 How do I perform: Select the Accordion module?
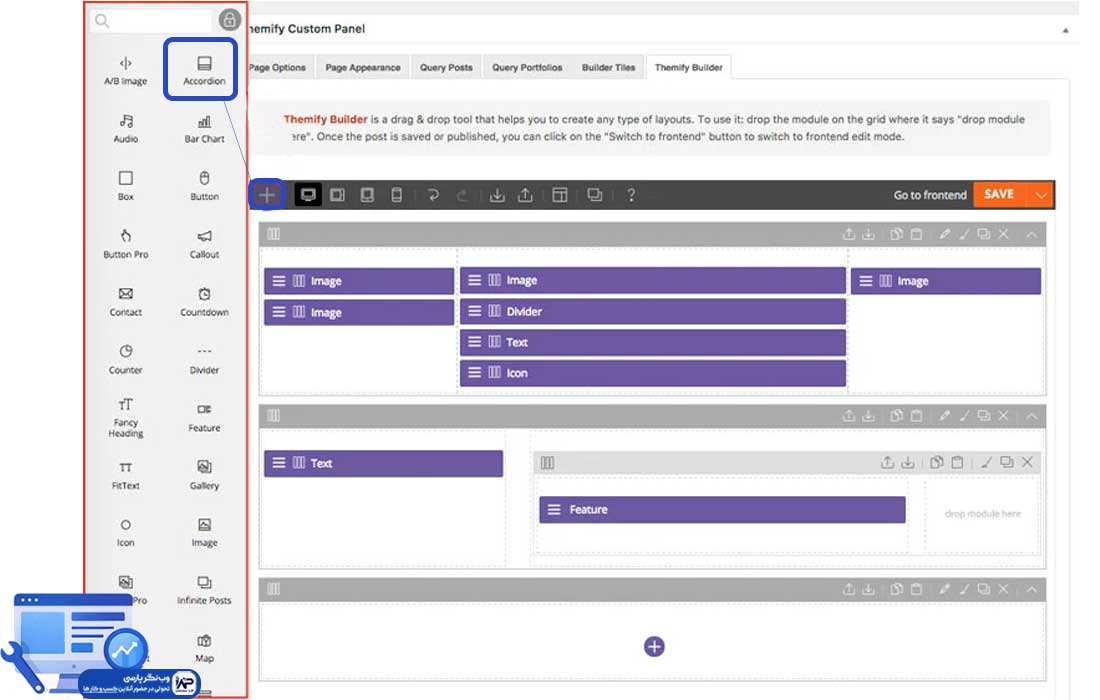coord(204,70)
